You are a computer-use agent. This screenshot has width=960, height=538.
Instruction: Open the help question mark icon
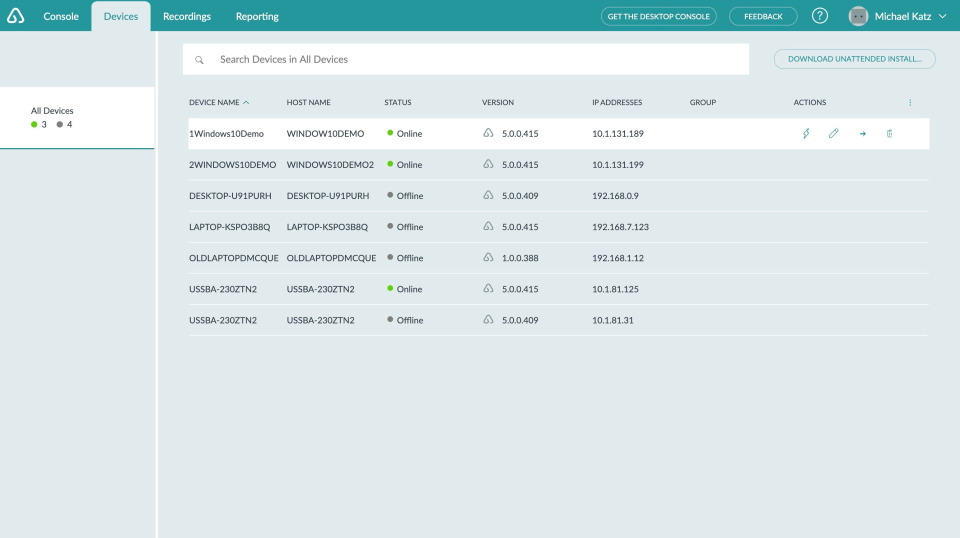click(820, 16)
